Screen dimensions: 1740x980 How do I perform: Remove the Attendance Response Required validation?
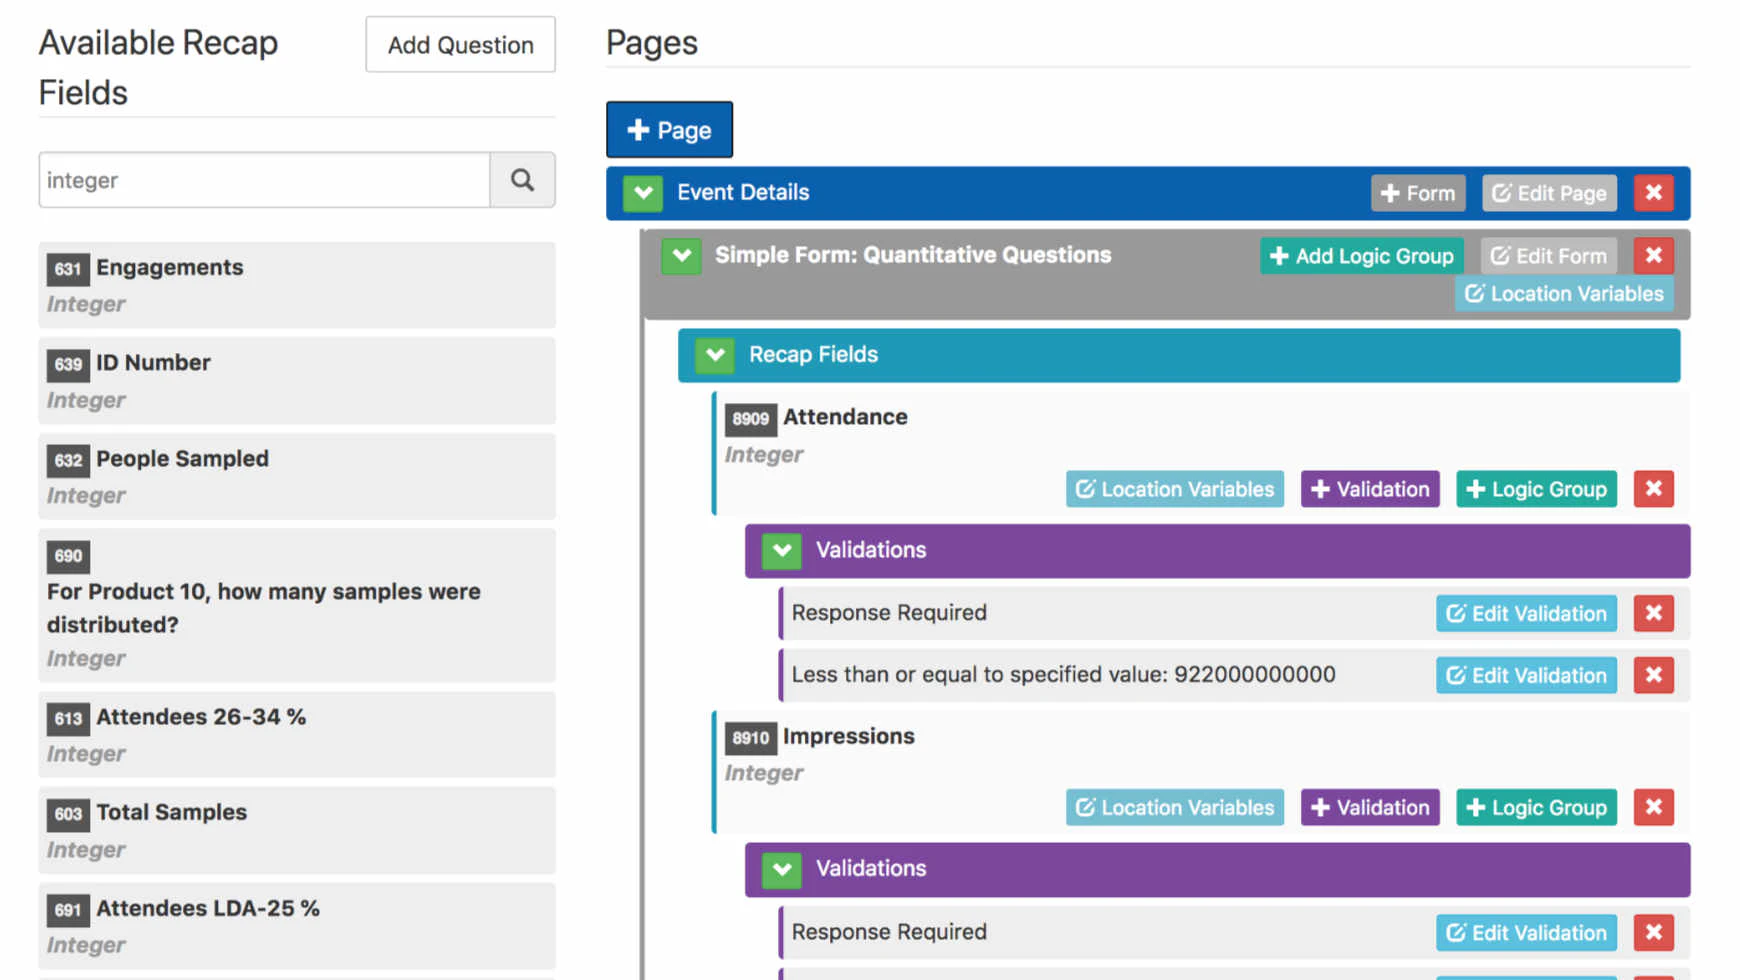pyautogui.click(x=1653, y=613)
